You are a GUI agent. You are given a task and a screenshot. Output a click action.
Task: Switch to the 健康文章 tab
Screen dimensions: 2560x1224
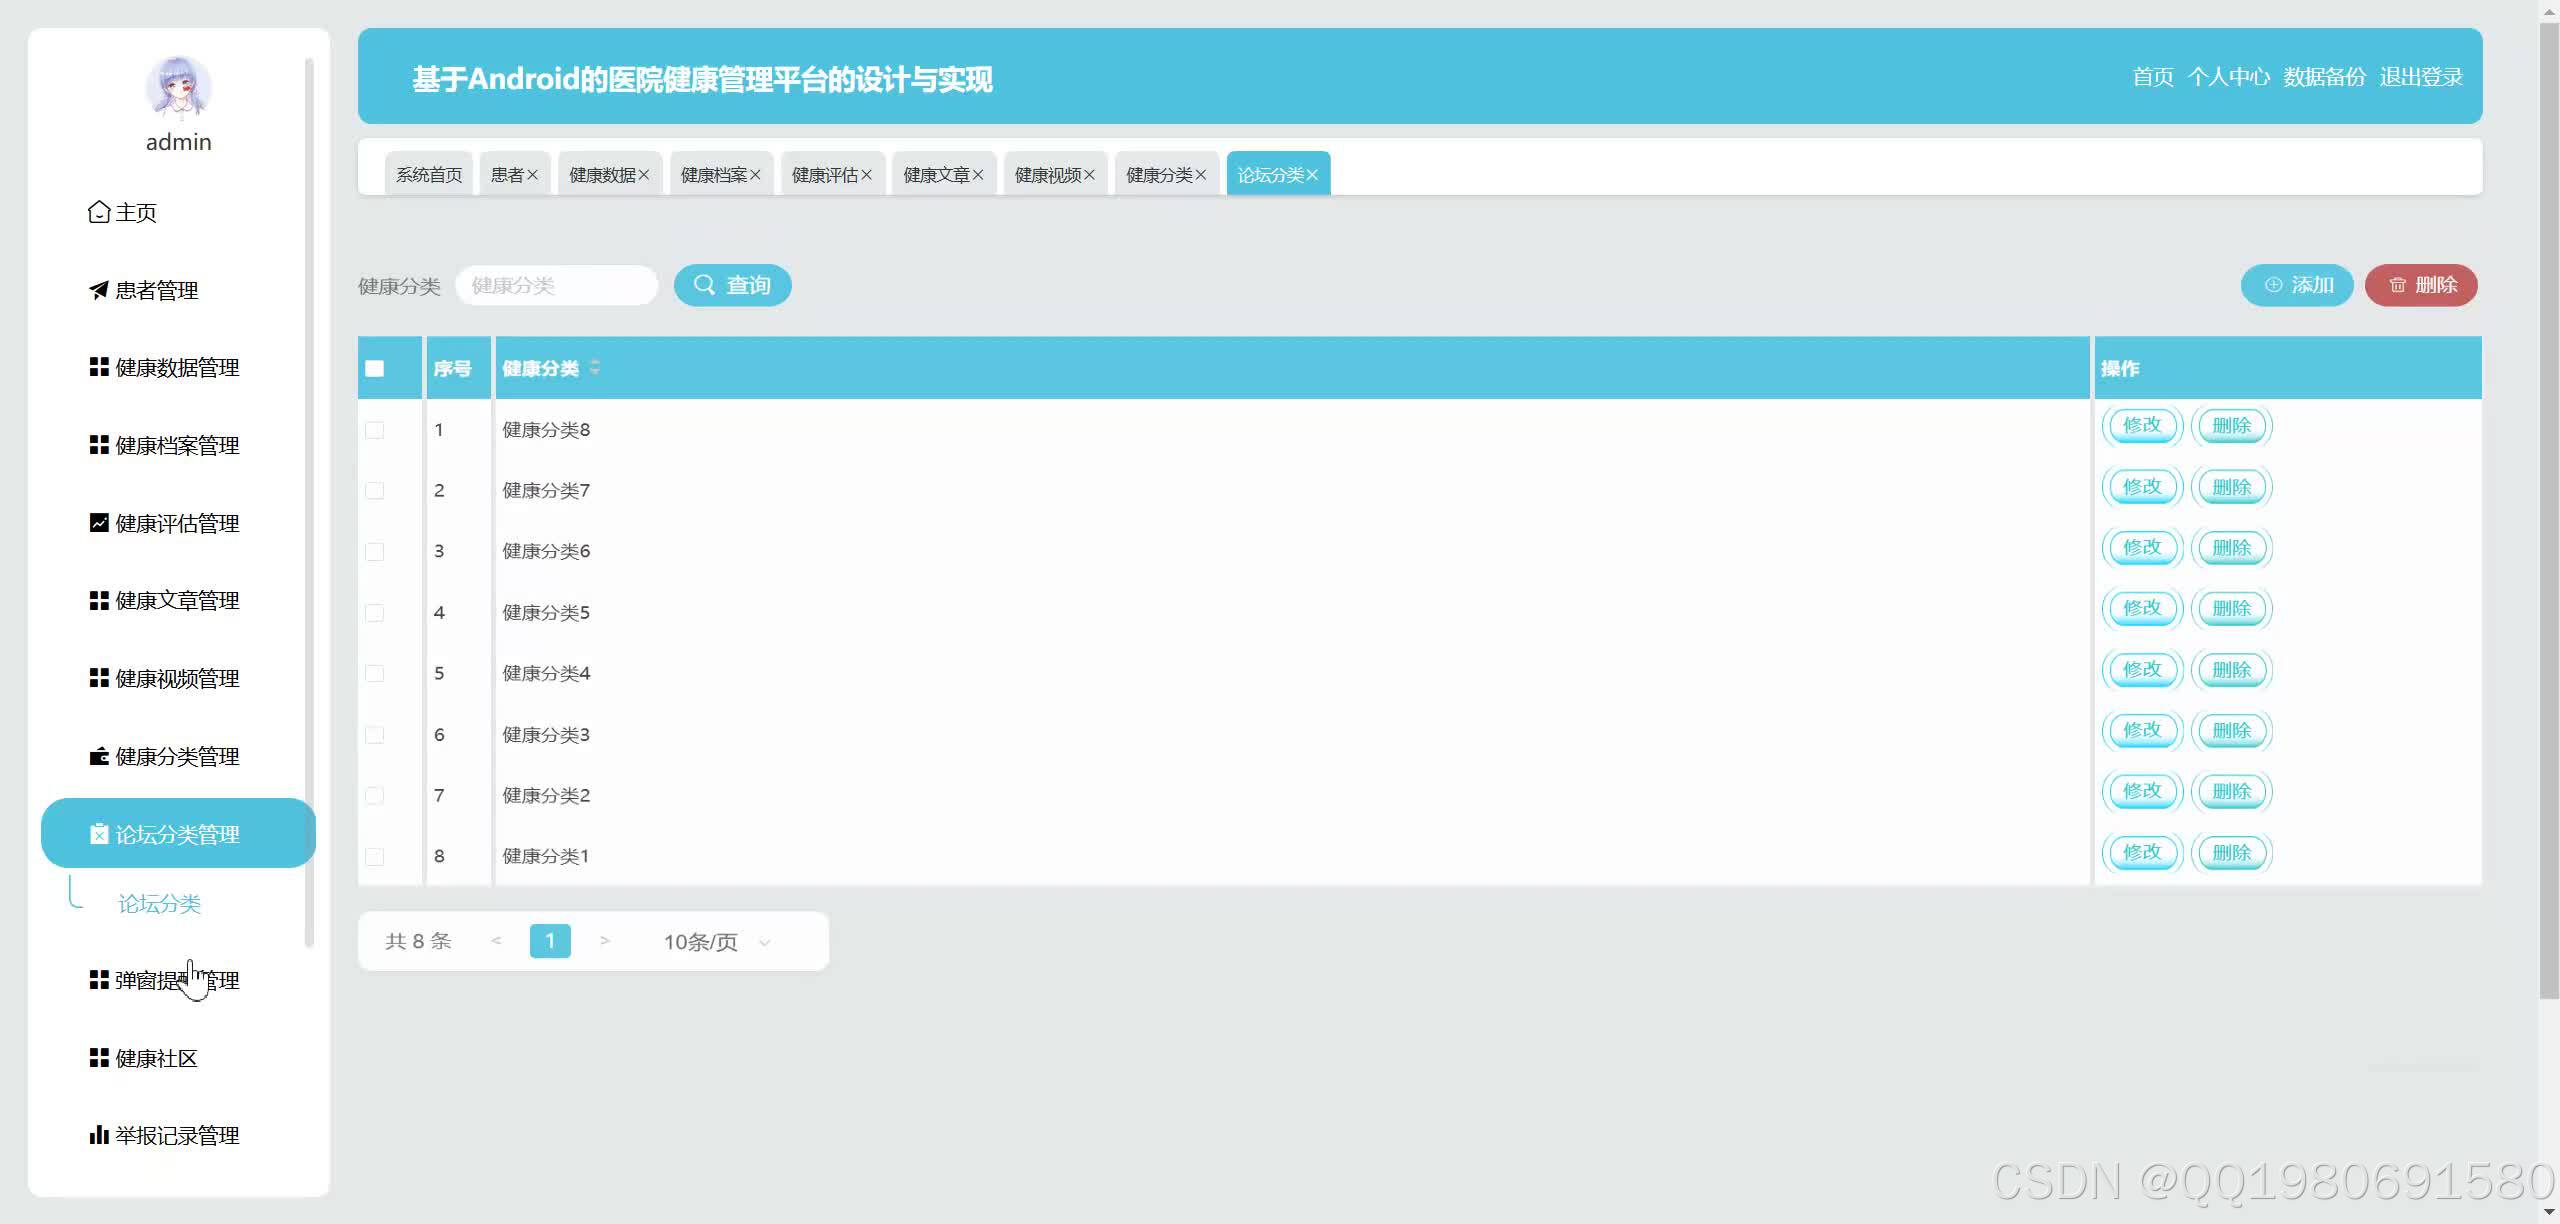point(936,175)
